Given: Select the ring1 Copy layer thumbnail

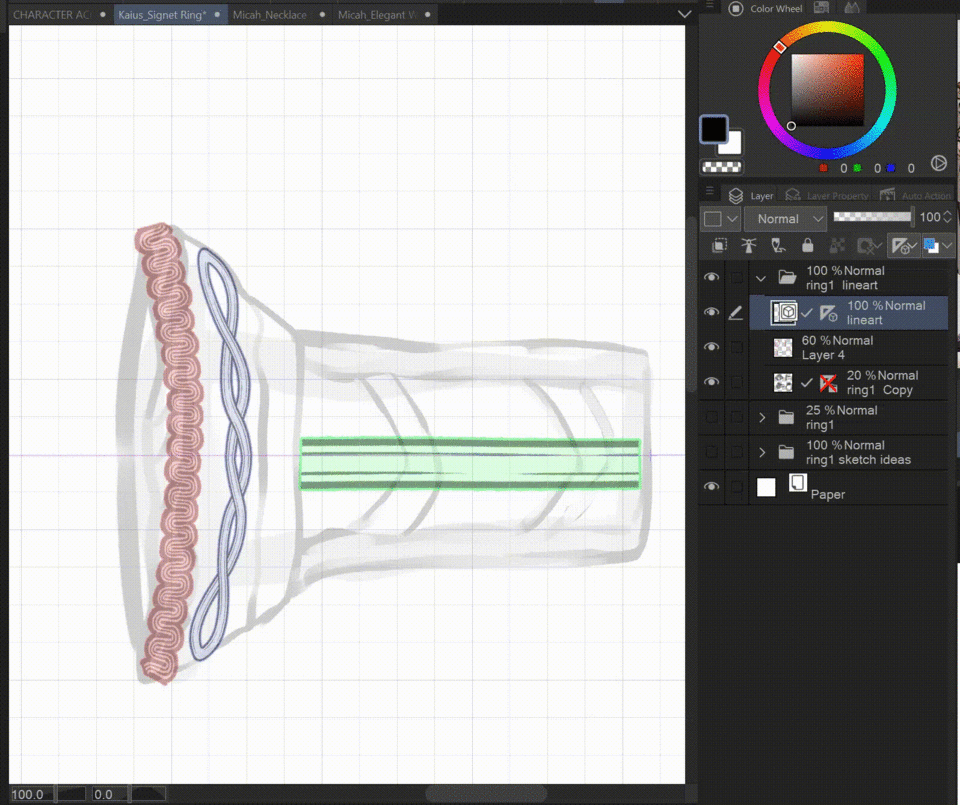Looking at the screenshot, I should (x=784, y=383).
